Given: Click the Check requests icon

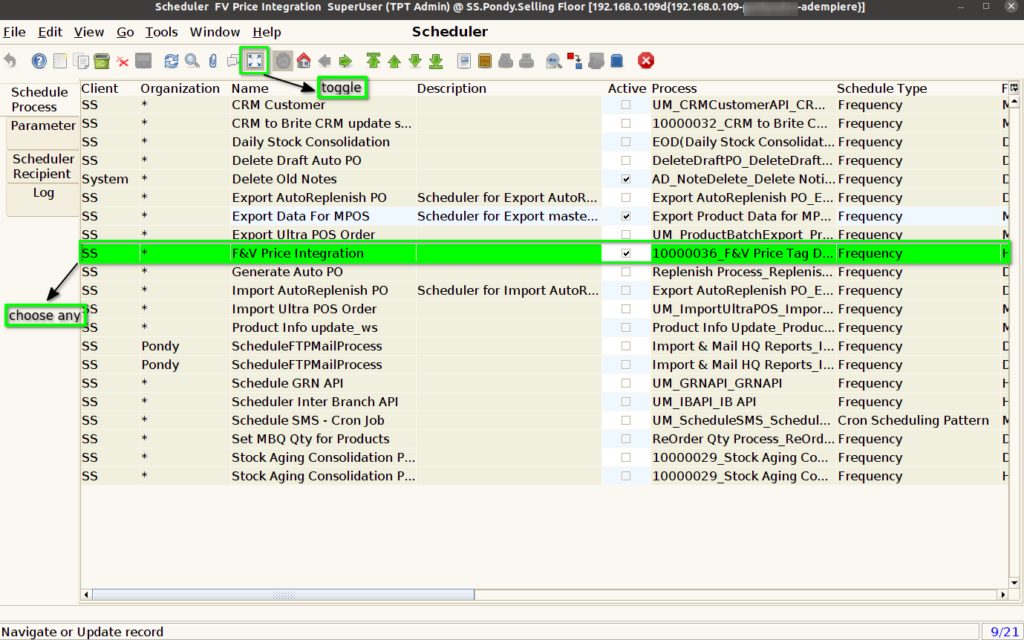Looking at the screenshot, I should (x=596, y=61).
